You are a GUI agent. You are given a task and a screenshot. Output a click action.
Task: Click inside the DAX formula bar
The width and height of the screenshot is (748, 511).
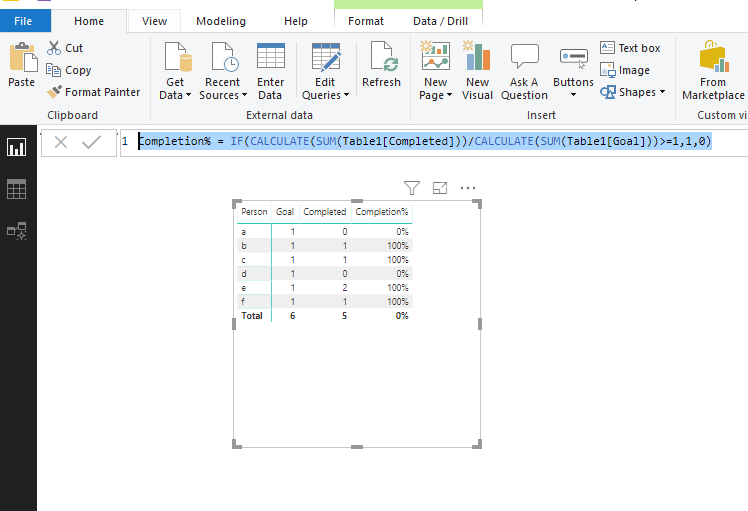coord(434,142)
